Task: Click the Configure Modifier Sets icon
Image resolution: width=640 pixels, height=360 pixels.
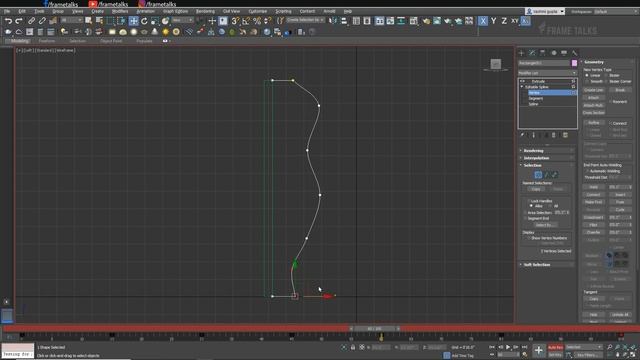Action: (x=565, y=135)
